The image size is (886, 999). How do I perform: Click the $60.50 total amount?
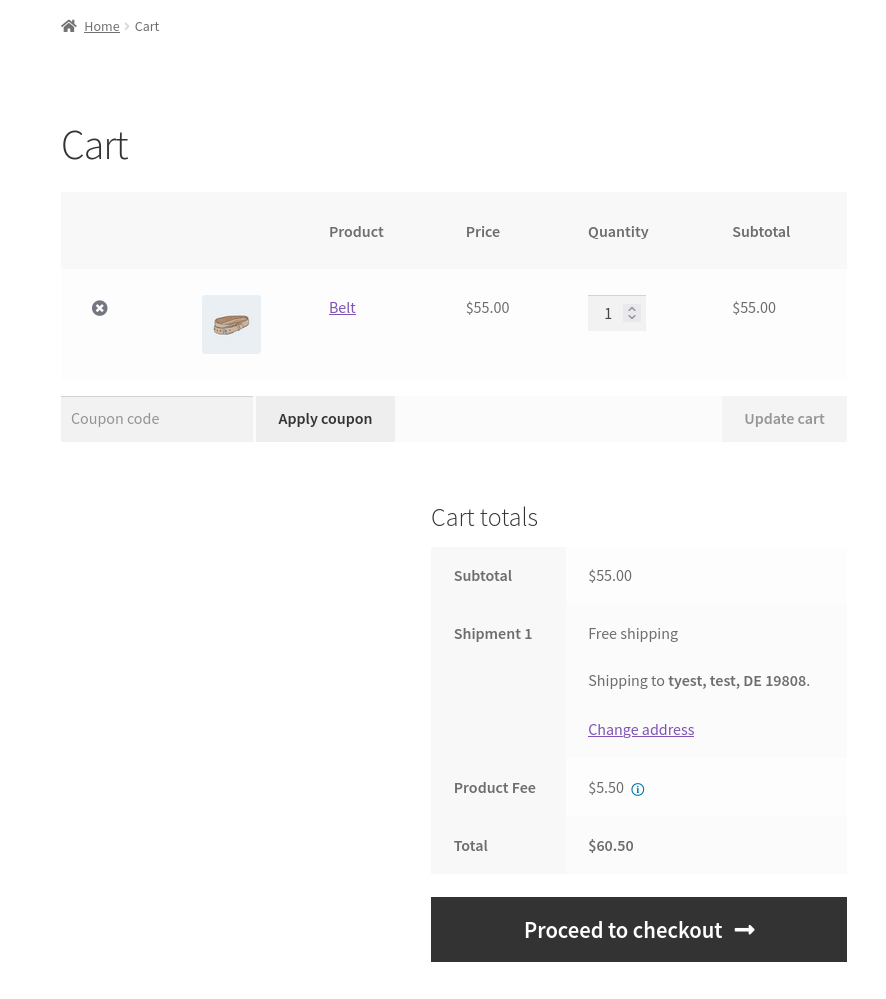(x=611, y=845)
